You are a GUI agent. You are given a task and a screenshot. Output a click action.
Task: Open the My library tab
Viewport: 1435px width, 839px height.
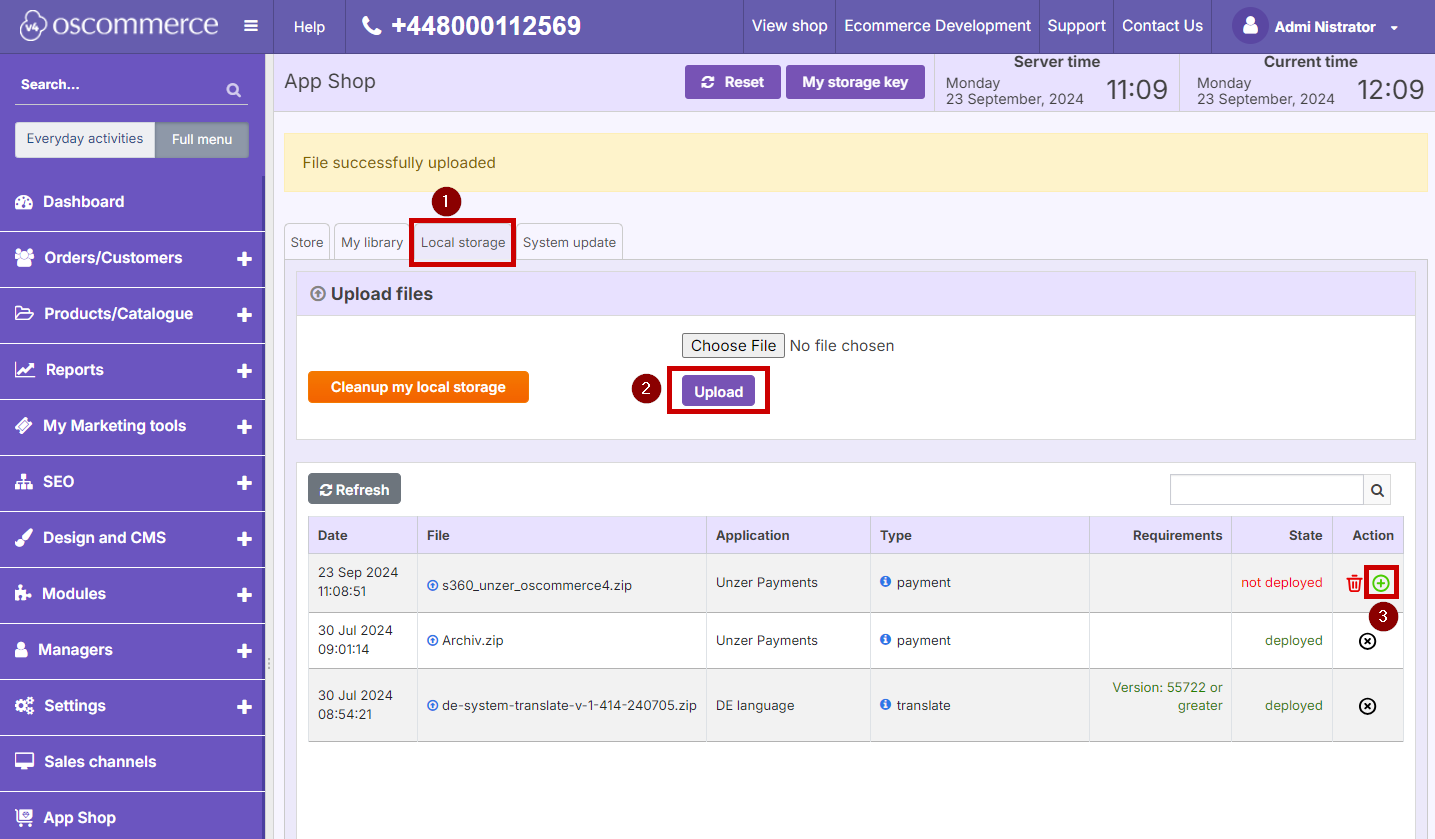click(372, 242)
